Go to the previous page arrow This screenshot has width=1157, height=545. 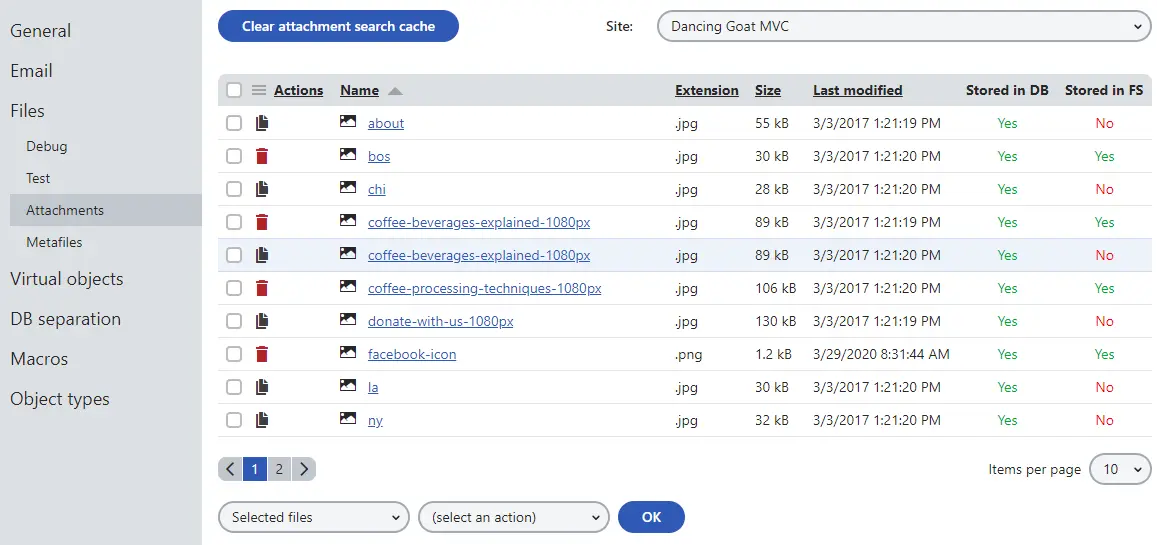coord(230,469)
